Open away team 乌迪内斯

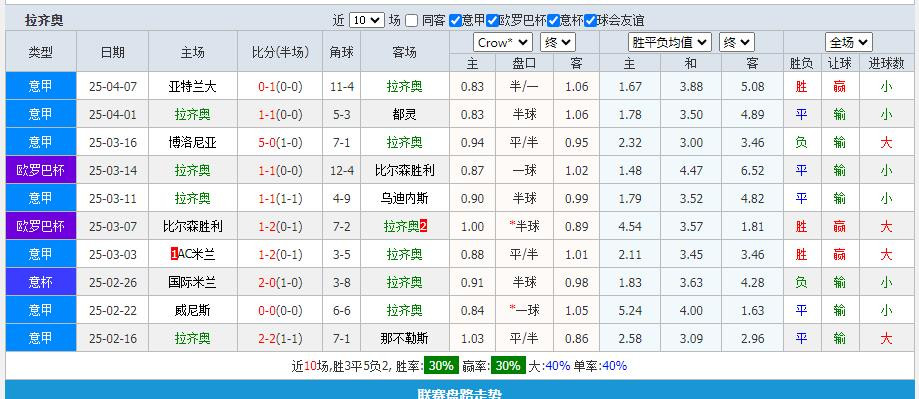[404, 199]
